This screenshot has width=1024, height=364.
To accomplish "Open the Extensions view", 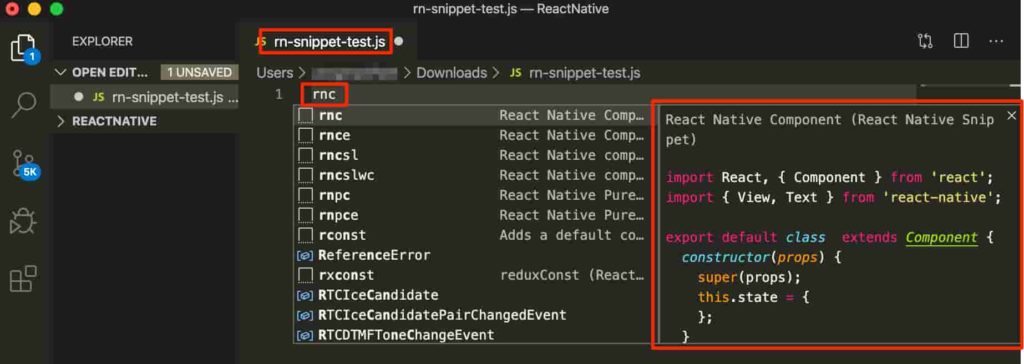I will coord(24,279).
